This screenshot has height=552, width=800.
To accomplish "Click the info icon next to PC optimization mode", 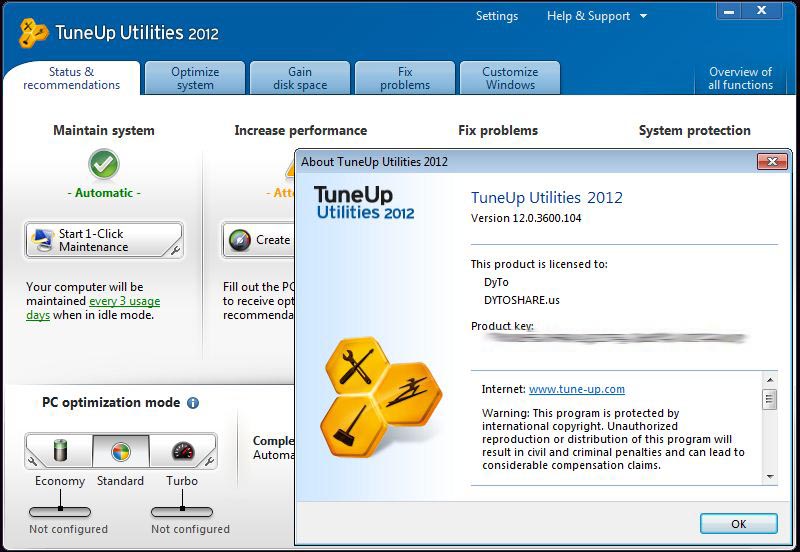I will pos(193,403).
